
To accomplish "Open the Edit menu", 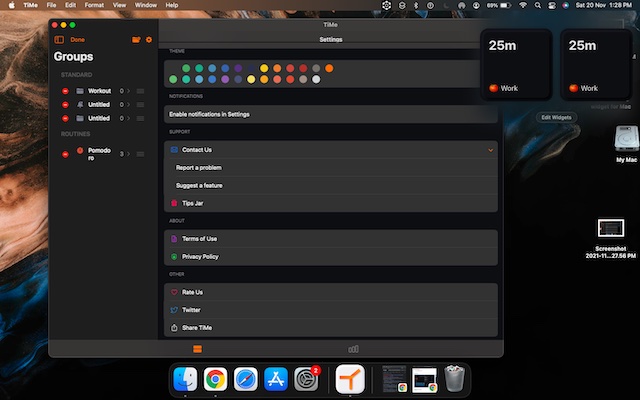I will tap(71, 5).
